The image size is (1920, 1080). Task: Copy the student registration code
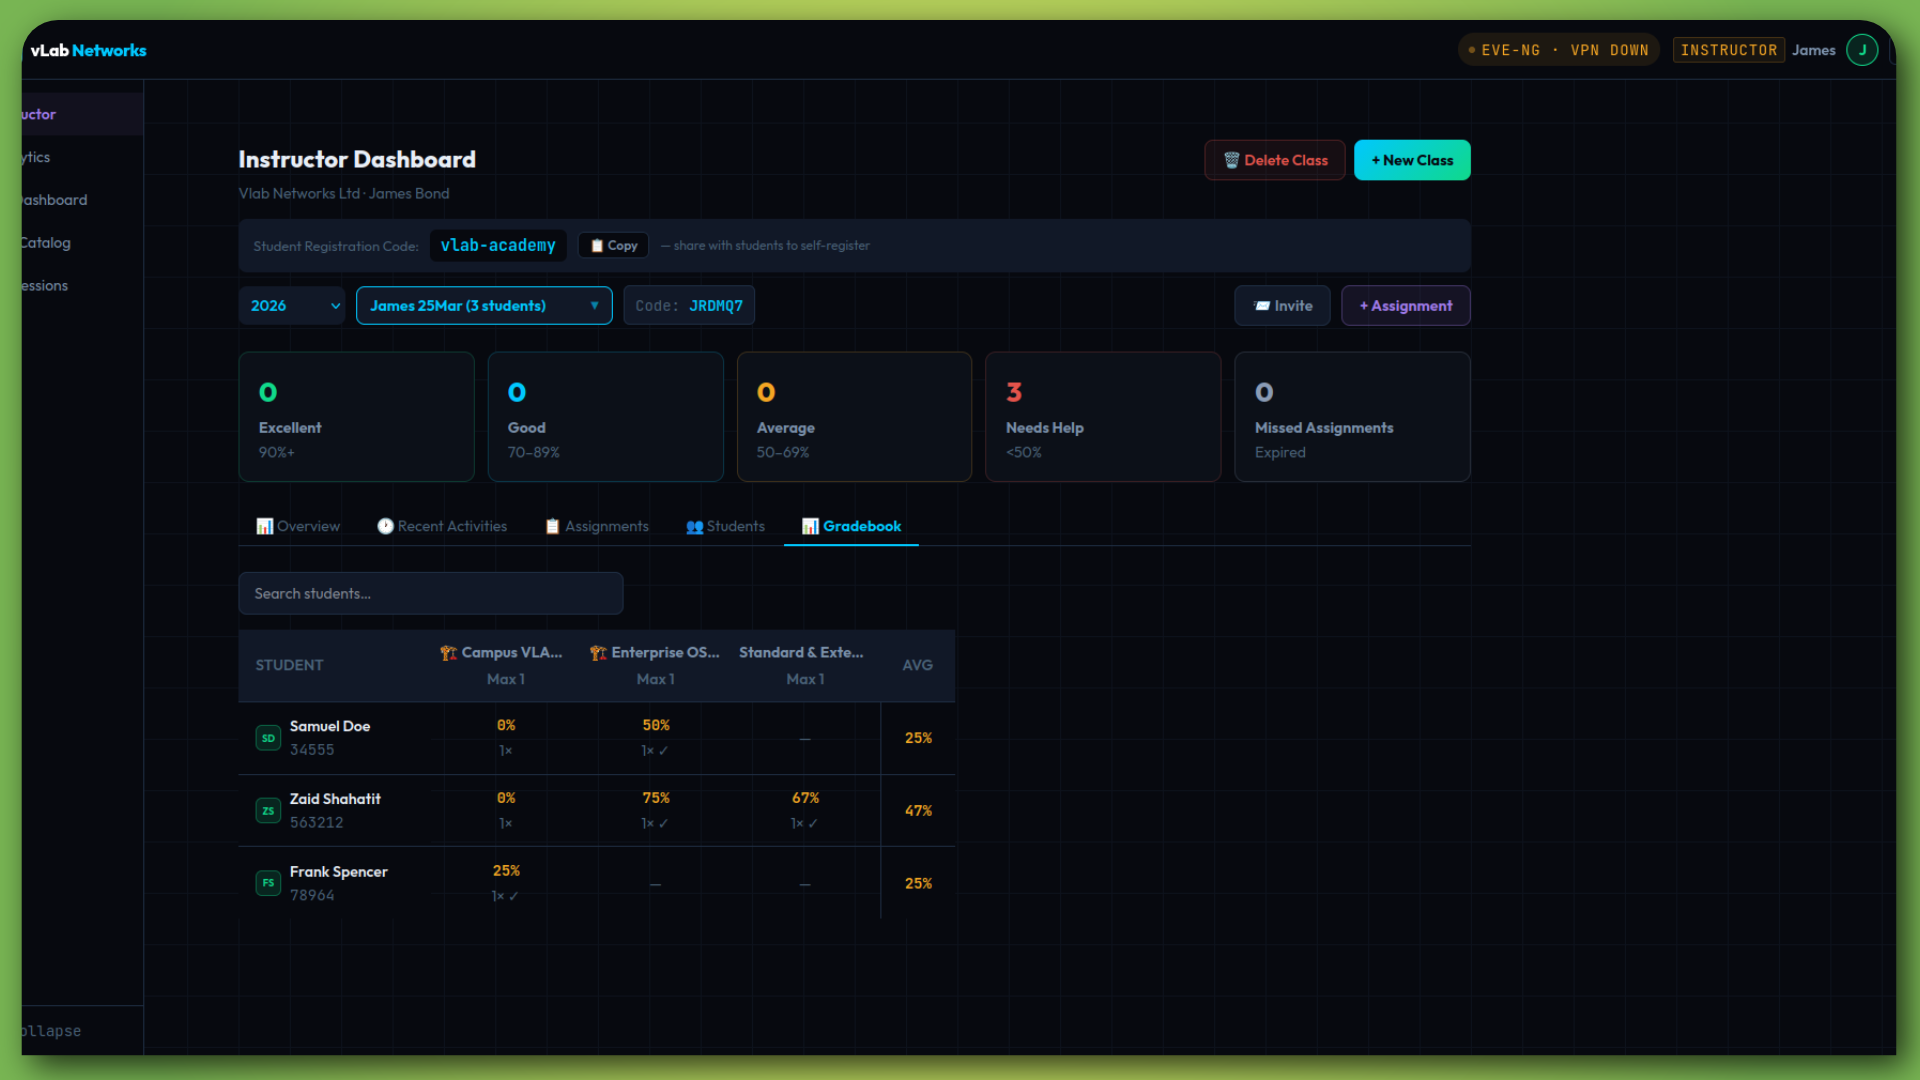click(x=613, y=246)
